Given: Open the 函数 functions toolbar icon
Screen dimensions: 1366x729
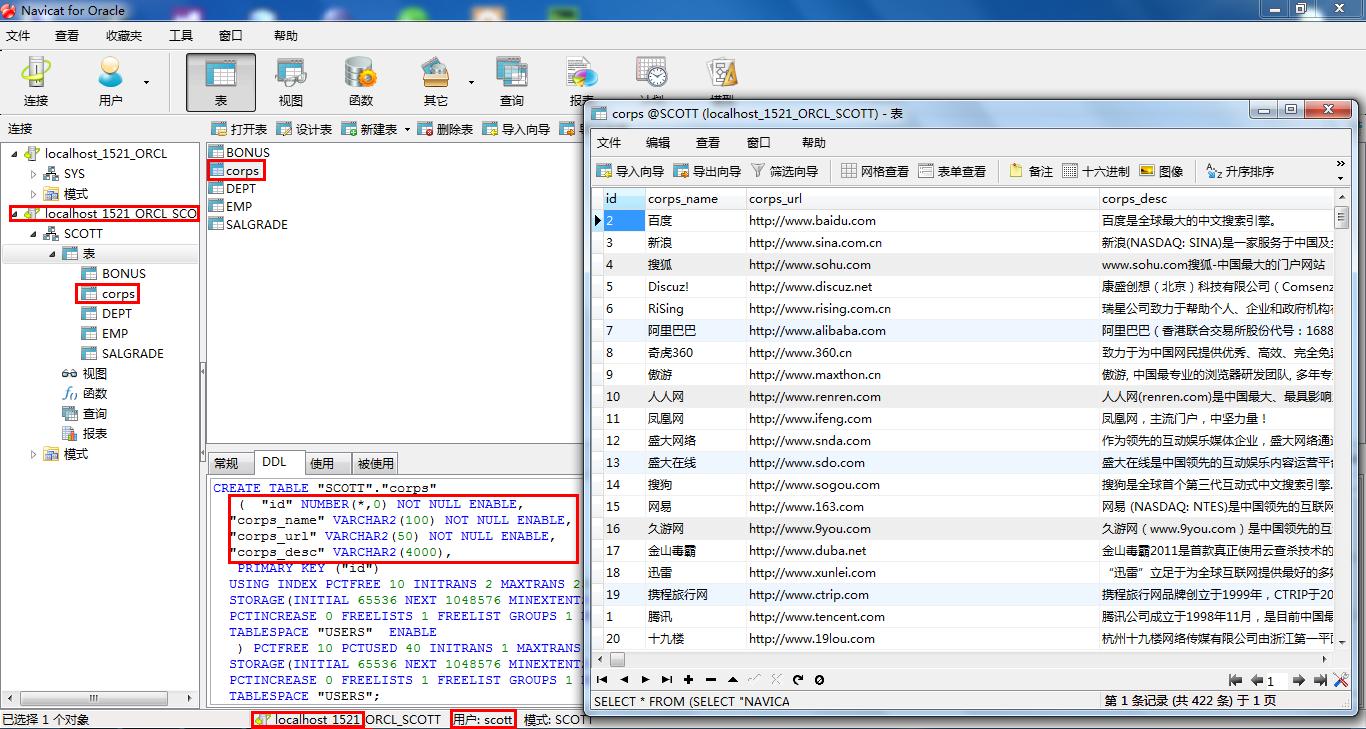Looking at the screenshot, I should 361,82.
